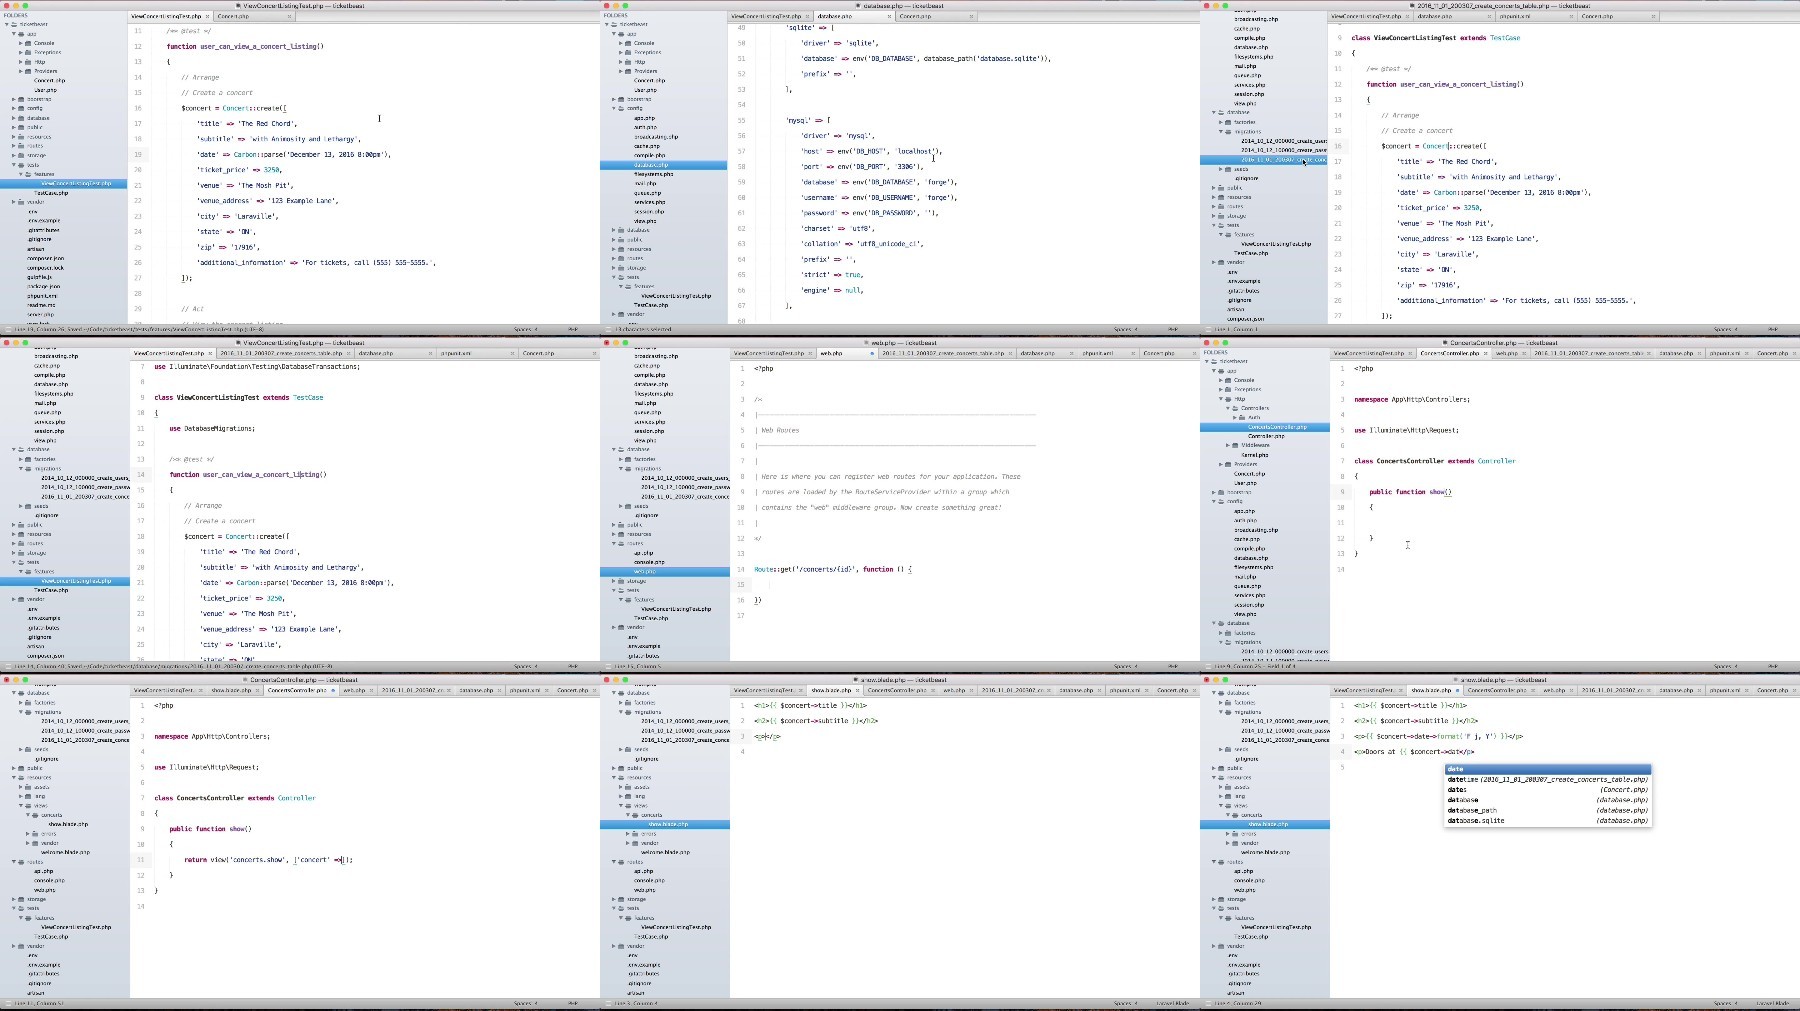Click the Middleware folder icon

tap(1236, 445)
